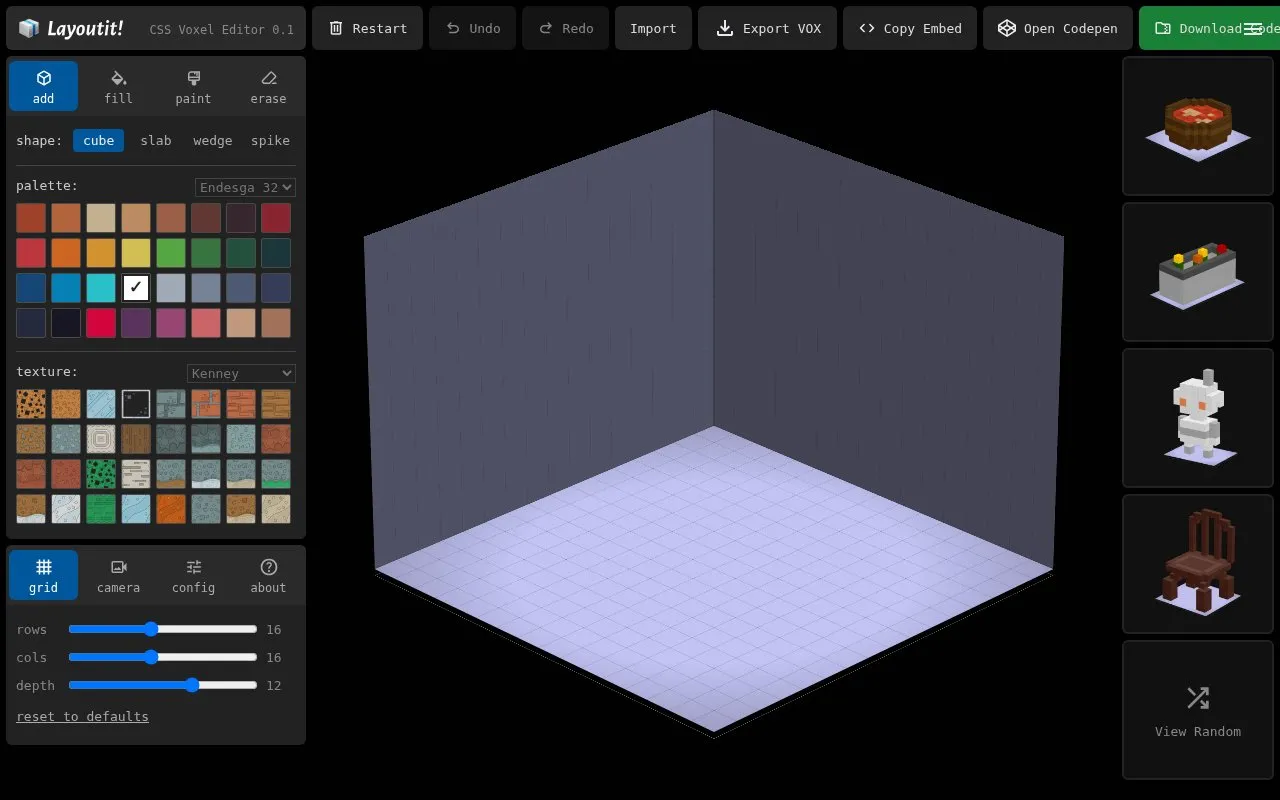Viewport: 1280px width, 800px height.
Task: Open the camera settings tab
Action: [118, 575]
